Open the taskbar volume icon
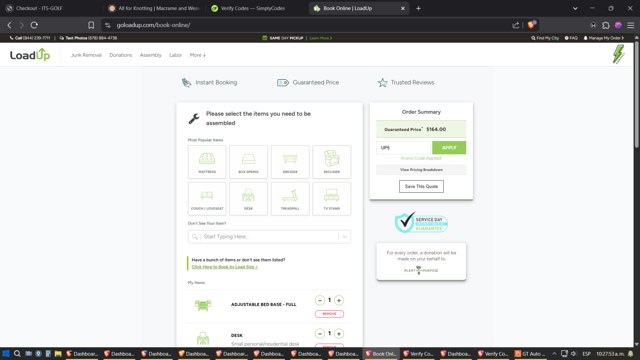640x360 pixels. pos(573,353)
